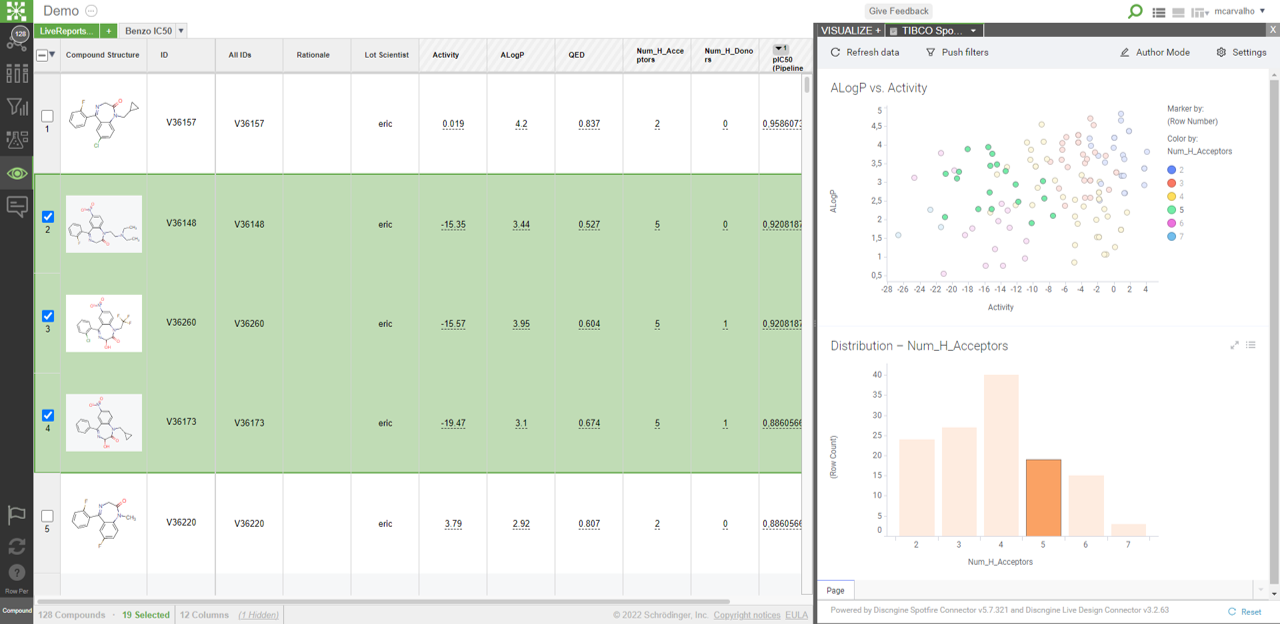1280x624 pixels.
Task: Check the checkbox for row 1
Action: 47,116
